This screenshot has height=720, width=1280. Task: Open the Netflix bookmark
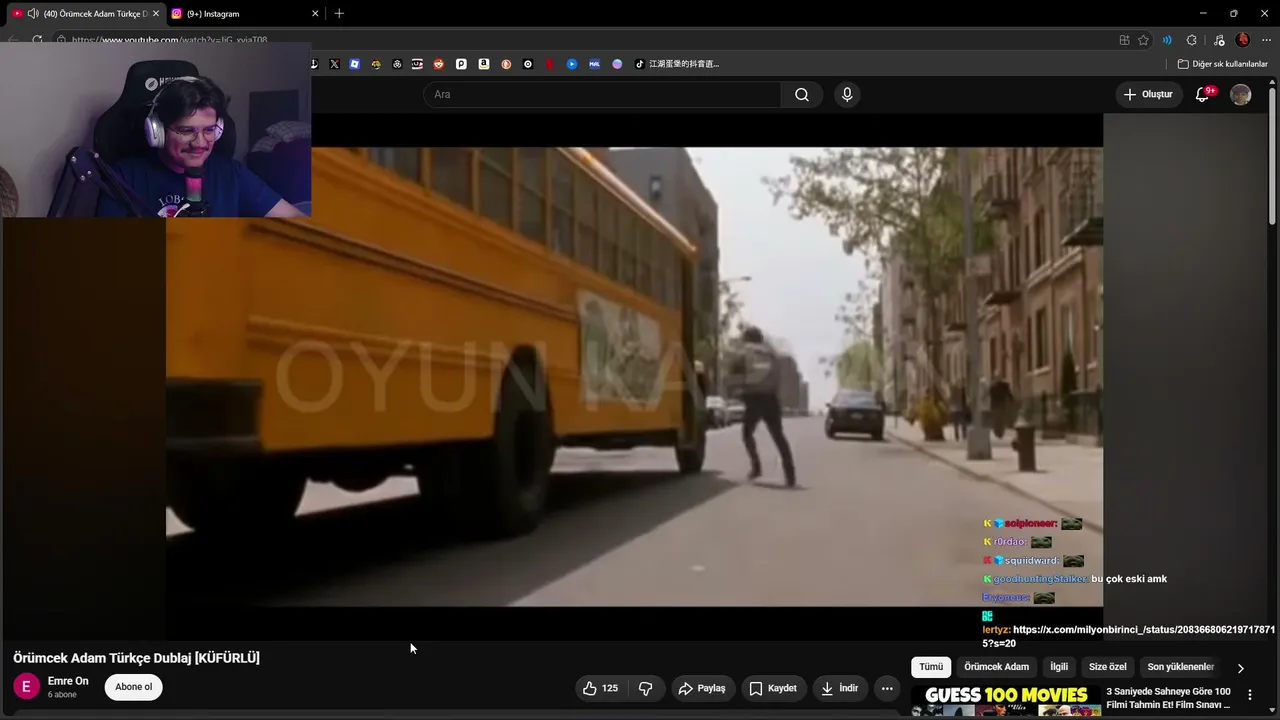550,64
